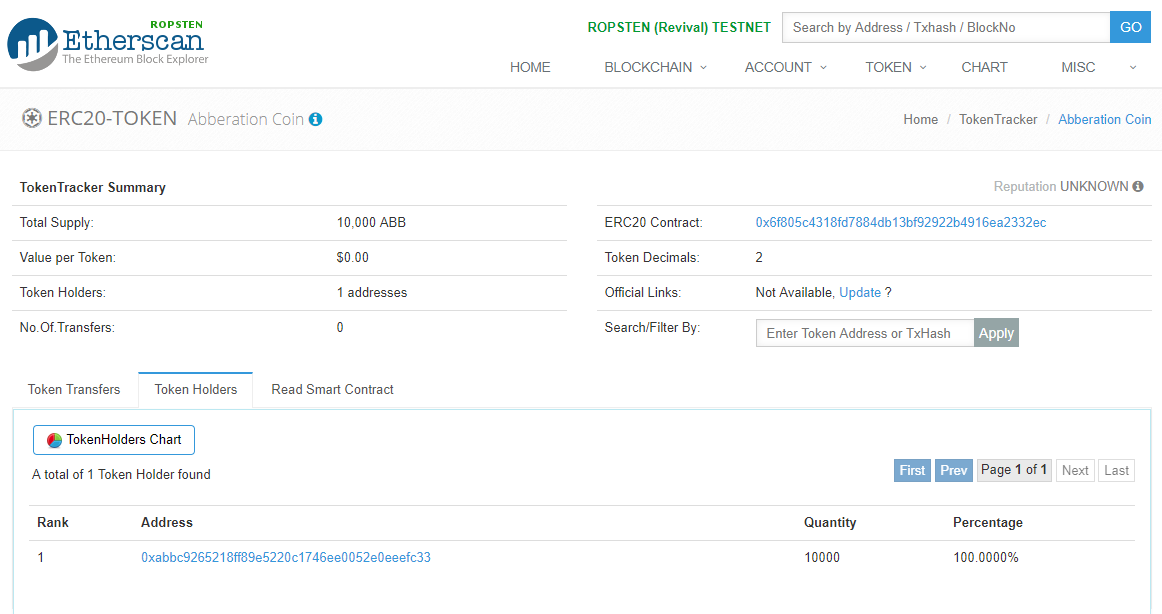Open the HOME menu item
Viewport: 1162px width, 614px height.
pyautogui.click(x=530, y=67)
